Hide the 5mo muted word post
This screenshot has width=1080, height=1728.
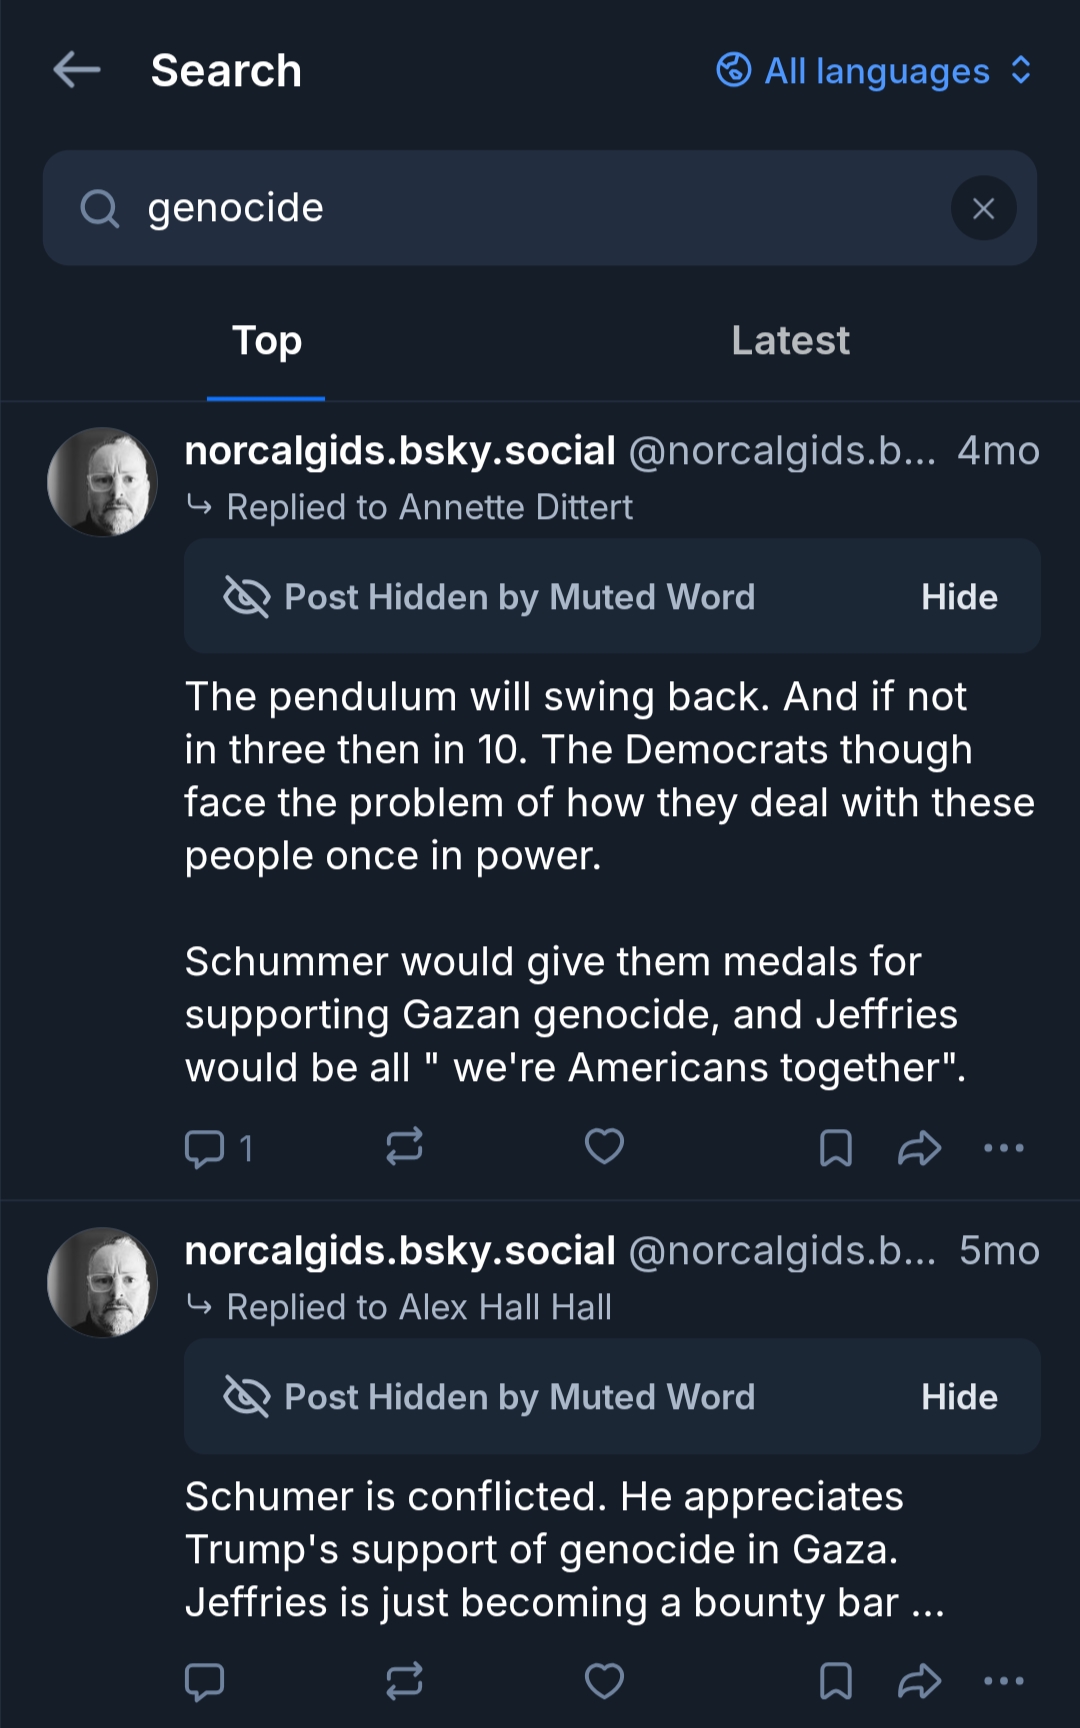tap(959, 1397)
